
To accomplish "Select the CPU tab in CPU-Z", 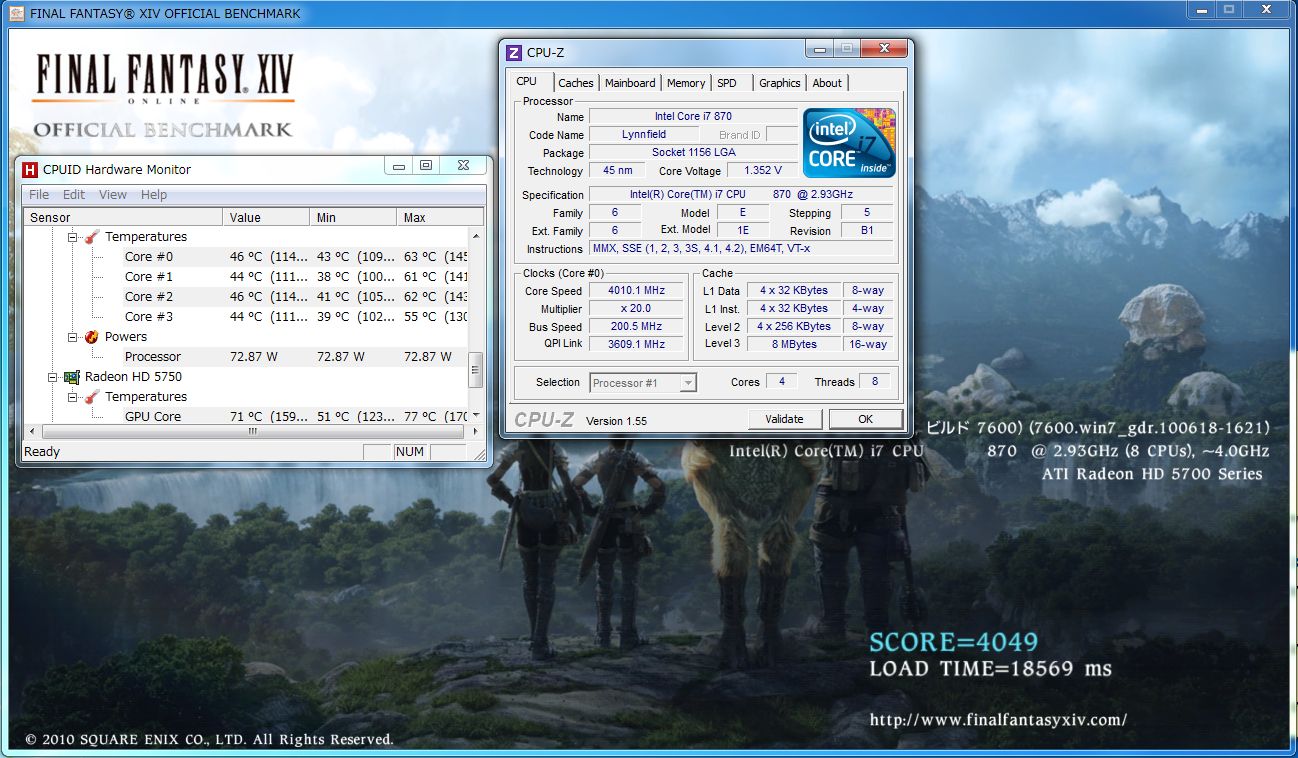I will 527,81.
